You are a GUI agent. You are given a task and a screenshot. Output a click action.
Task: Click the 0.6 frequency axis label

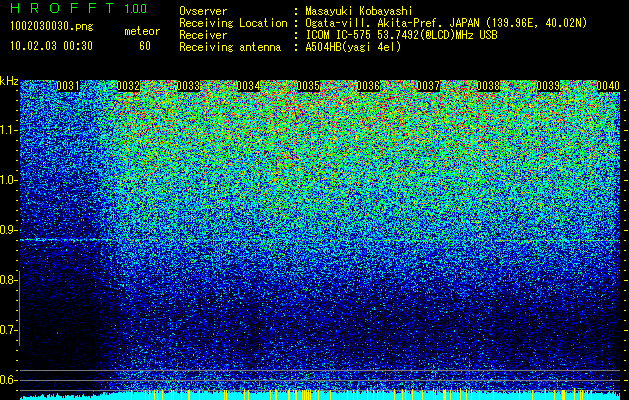(7, 380)
